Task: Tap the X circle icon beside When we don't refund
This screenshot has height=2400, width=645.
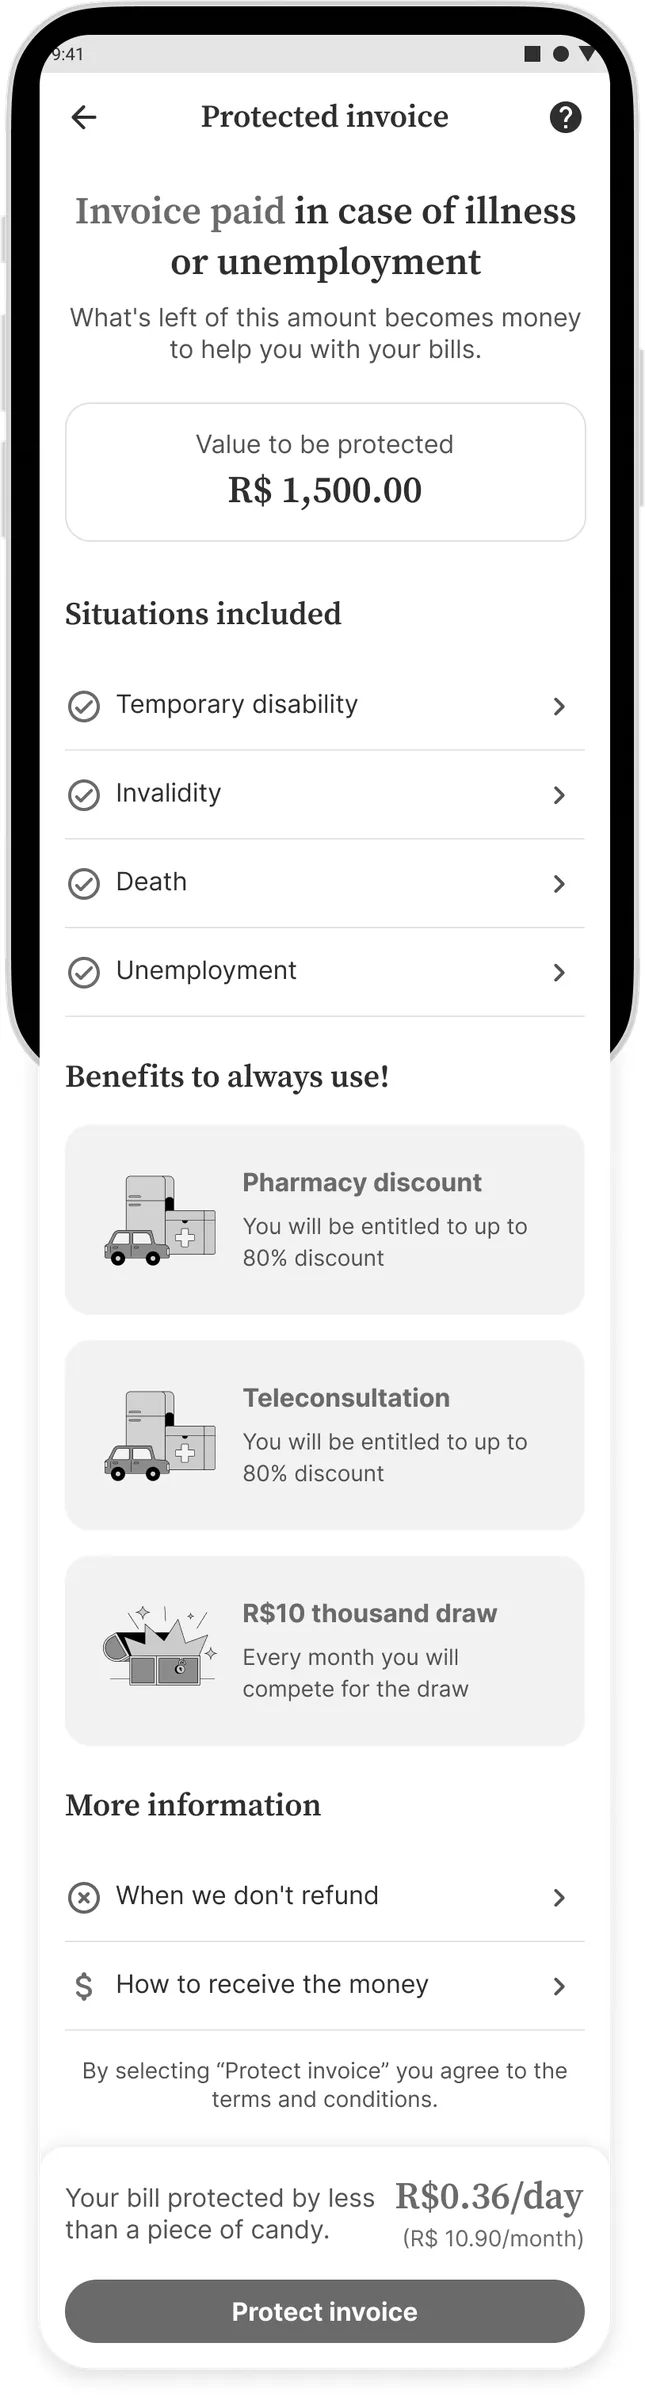Action: tap(83, 1897)
